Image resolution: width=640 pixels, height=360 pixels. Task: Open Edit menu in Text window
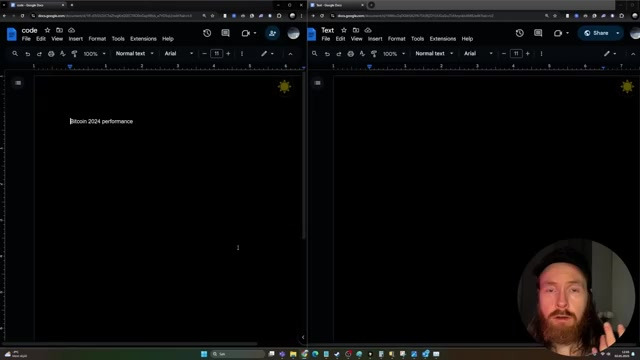pyautogui.click(x=340, y=39)
